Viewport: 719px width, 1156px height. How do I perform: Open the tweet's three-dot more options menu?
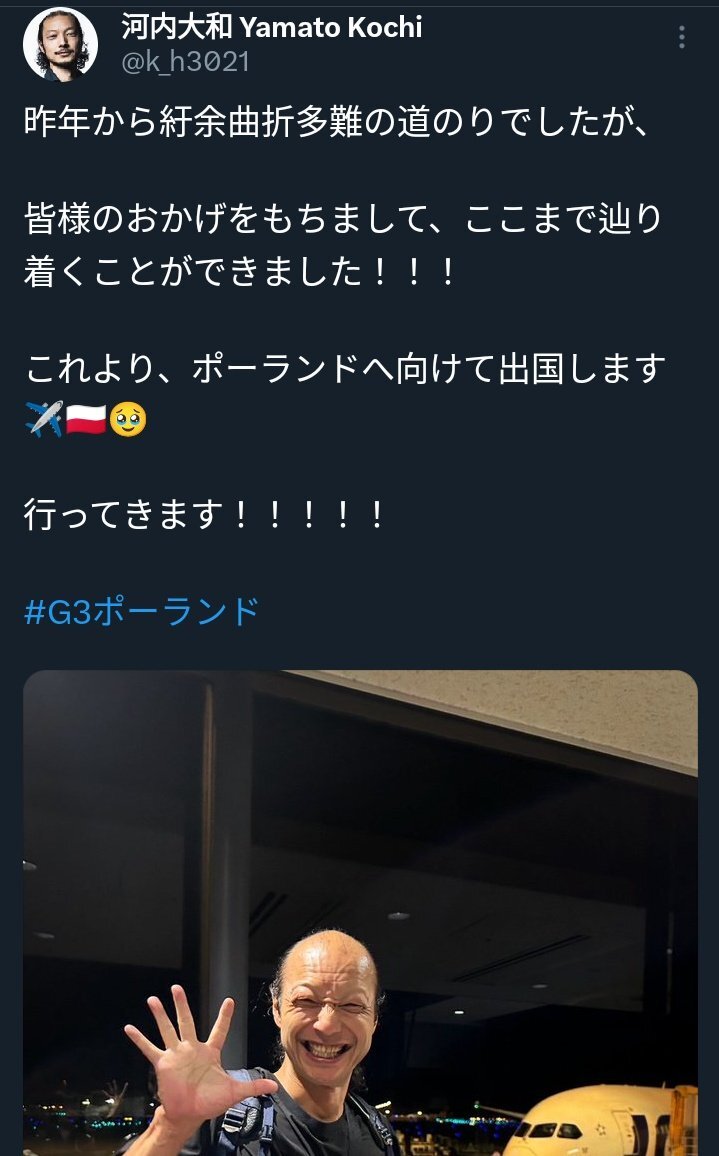click(x=681, y=37)
